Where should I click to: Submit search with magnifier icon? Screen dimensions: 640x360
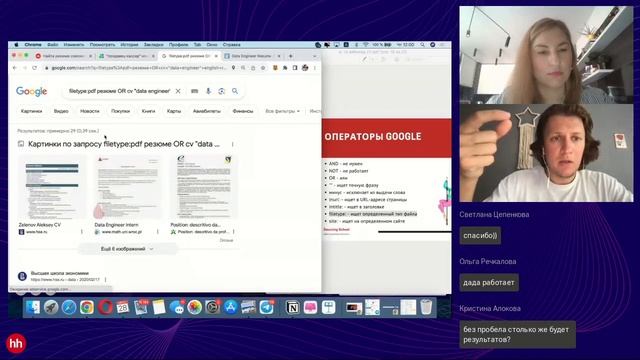[x=235, y=91]
